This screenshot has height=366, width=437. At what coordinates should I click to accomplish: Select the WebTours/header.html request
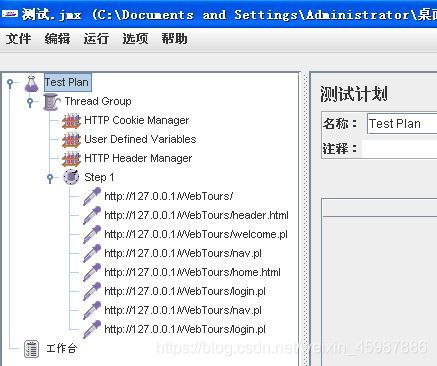(196, 215)
